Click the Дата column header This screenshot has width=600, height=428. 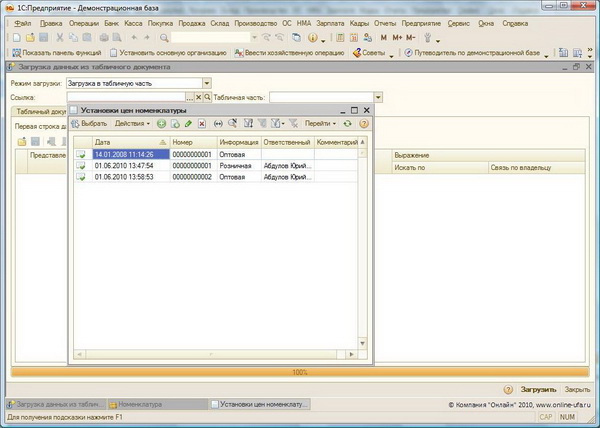[131, 142]
